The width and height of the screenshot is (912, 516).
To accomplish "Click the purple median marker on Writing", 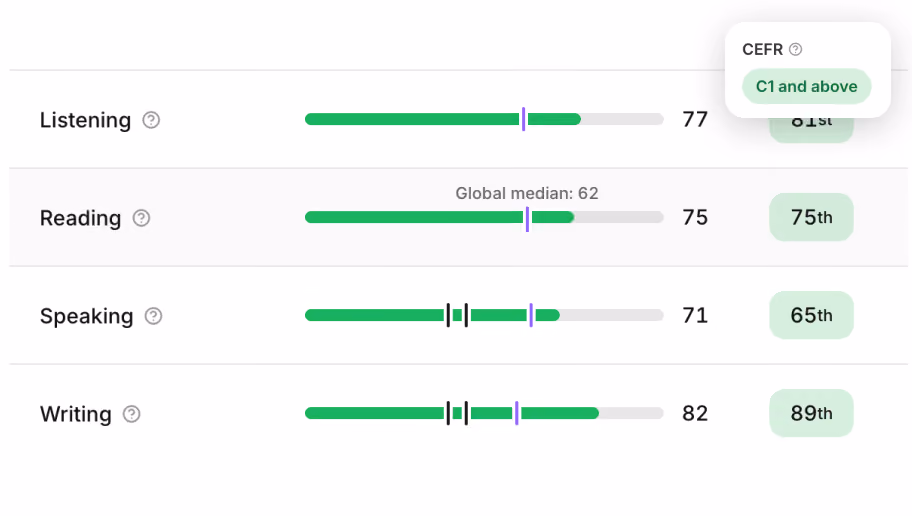I will (516, 413).
